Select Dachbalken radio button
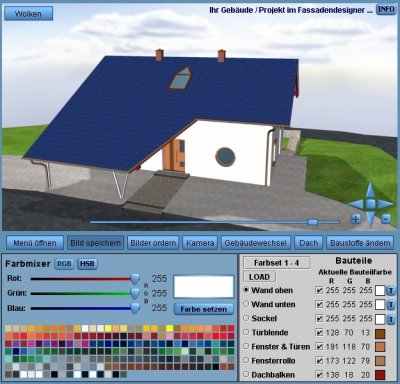Screen dimensions: 400x384 tap(246, 374)
